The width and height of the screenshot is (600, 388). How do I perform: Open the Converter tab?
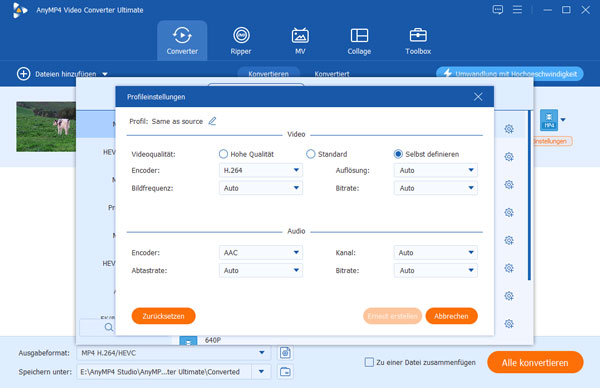[x=182, y=41]
